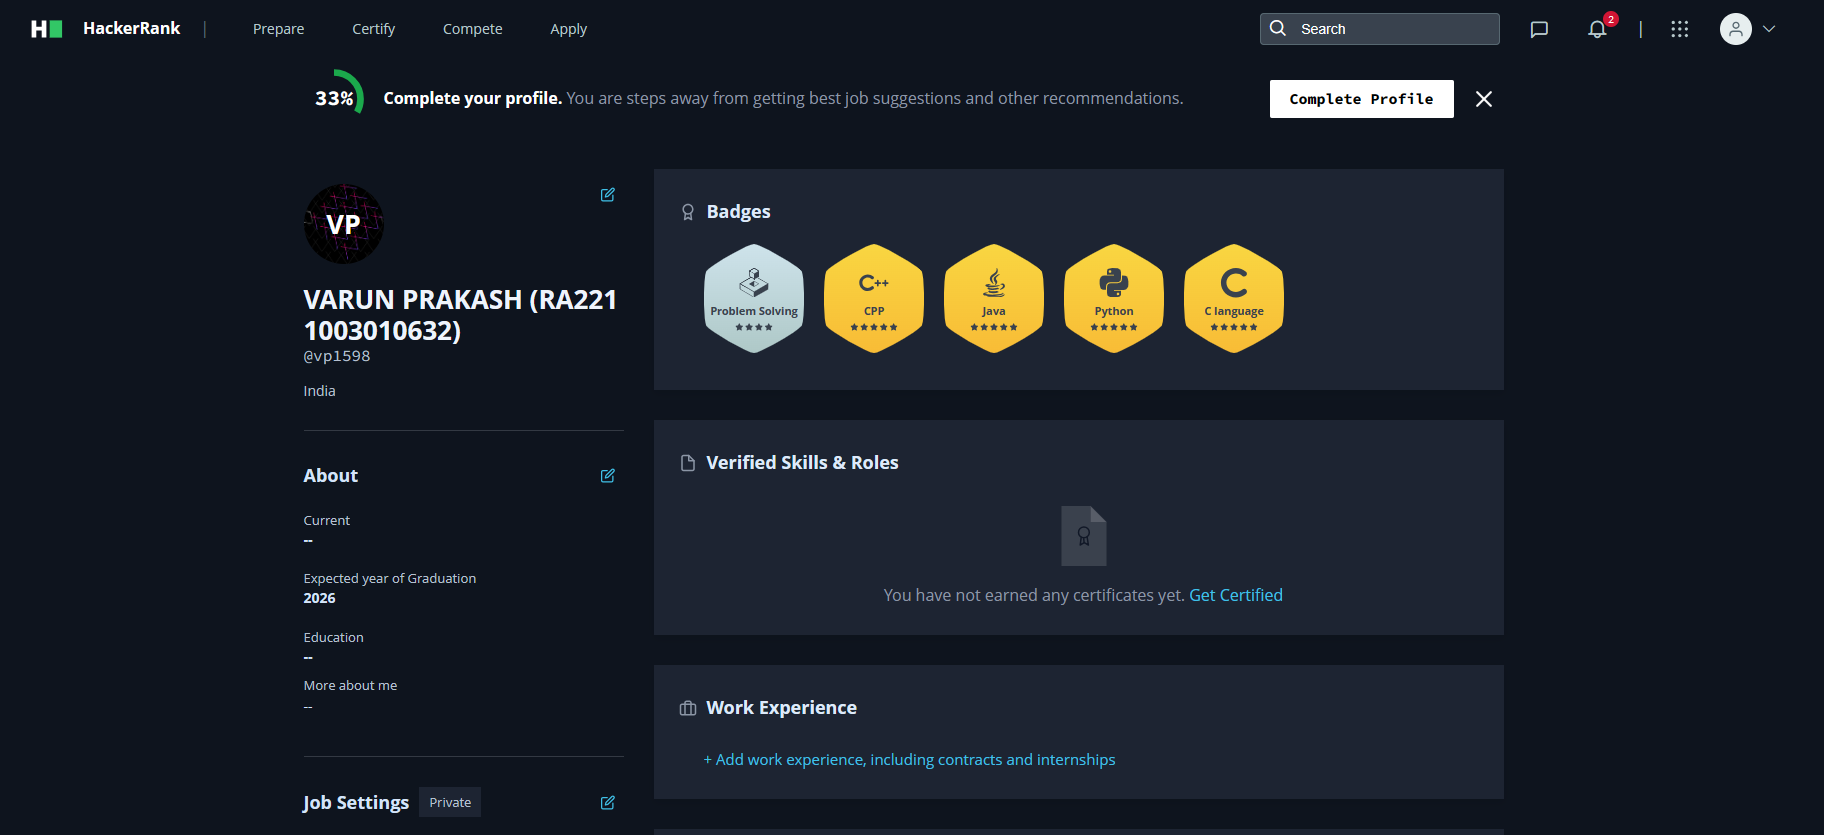Click the Complete Profile button
Screen dimensions: 1824x835
[1361, 99]
